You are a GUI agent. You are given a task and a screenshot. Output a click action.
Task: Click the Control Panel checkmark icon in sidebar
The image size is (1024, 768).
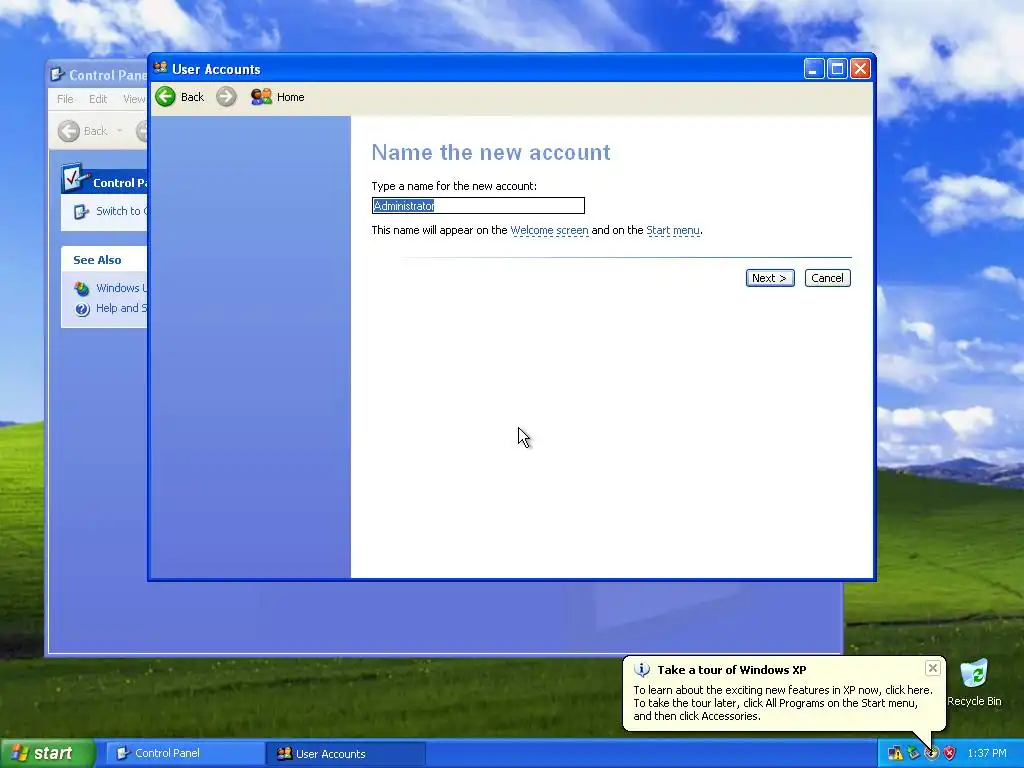point(75,178)
